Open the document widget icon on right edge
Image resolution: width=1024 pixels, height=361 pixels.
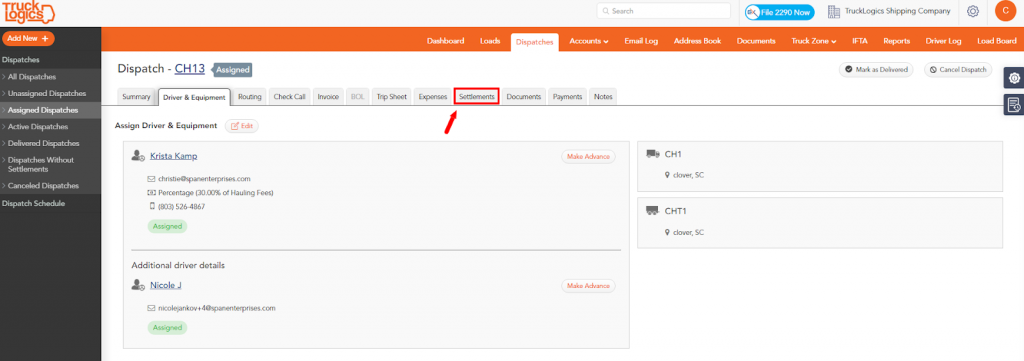coord(1014,104)
